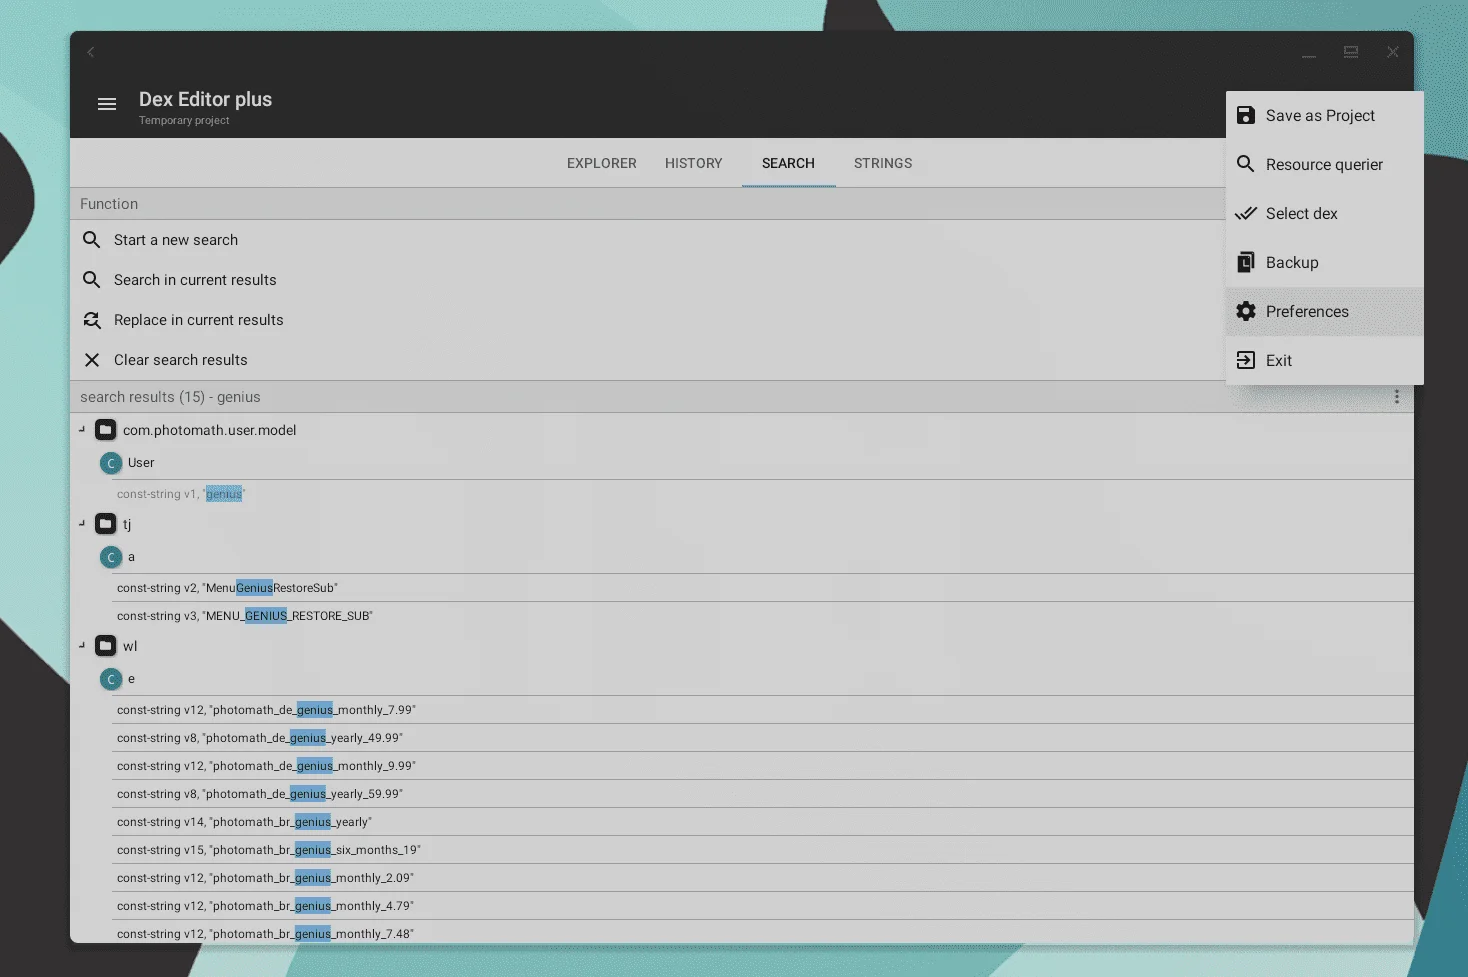The image size is (1468, 977).
Task: Switch to the EXPLORER tab
Action: point(602,163)
